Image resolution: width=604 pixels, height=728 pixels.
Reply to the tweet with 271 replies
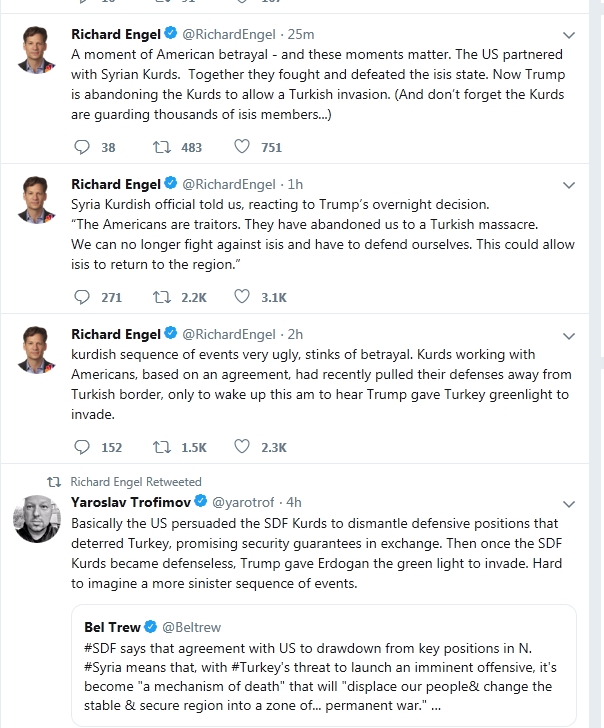pyautogui.click(x=84, y=297)
